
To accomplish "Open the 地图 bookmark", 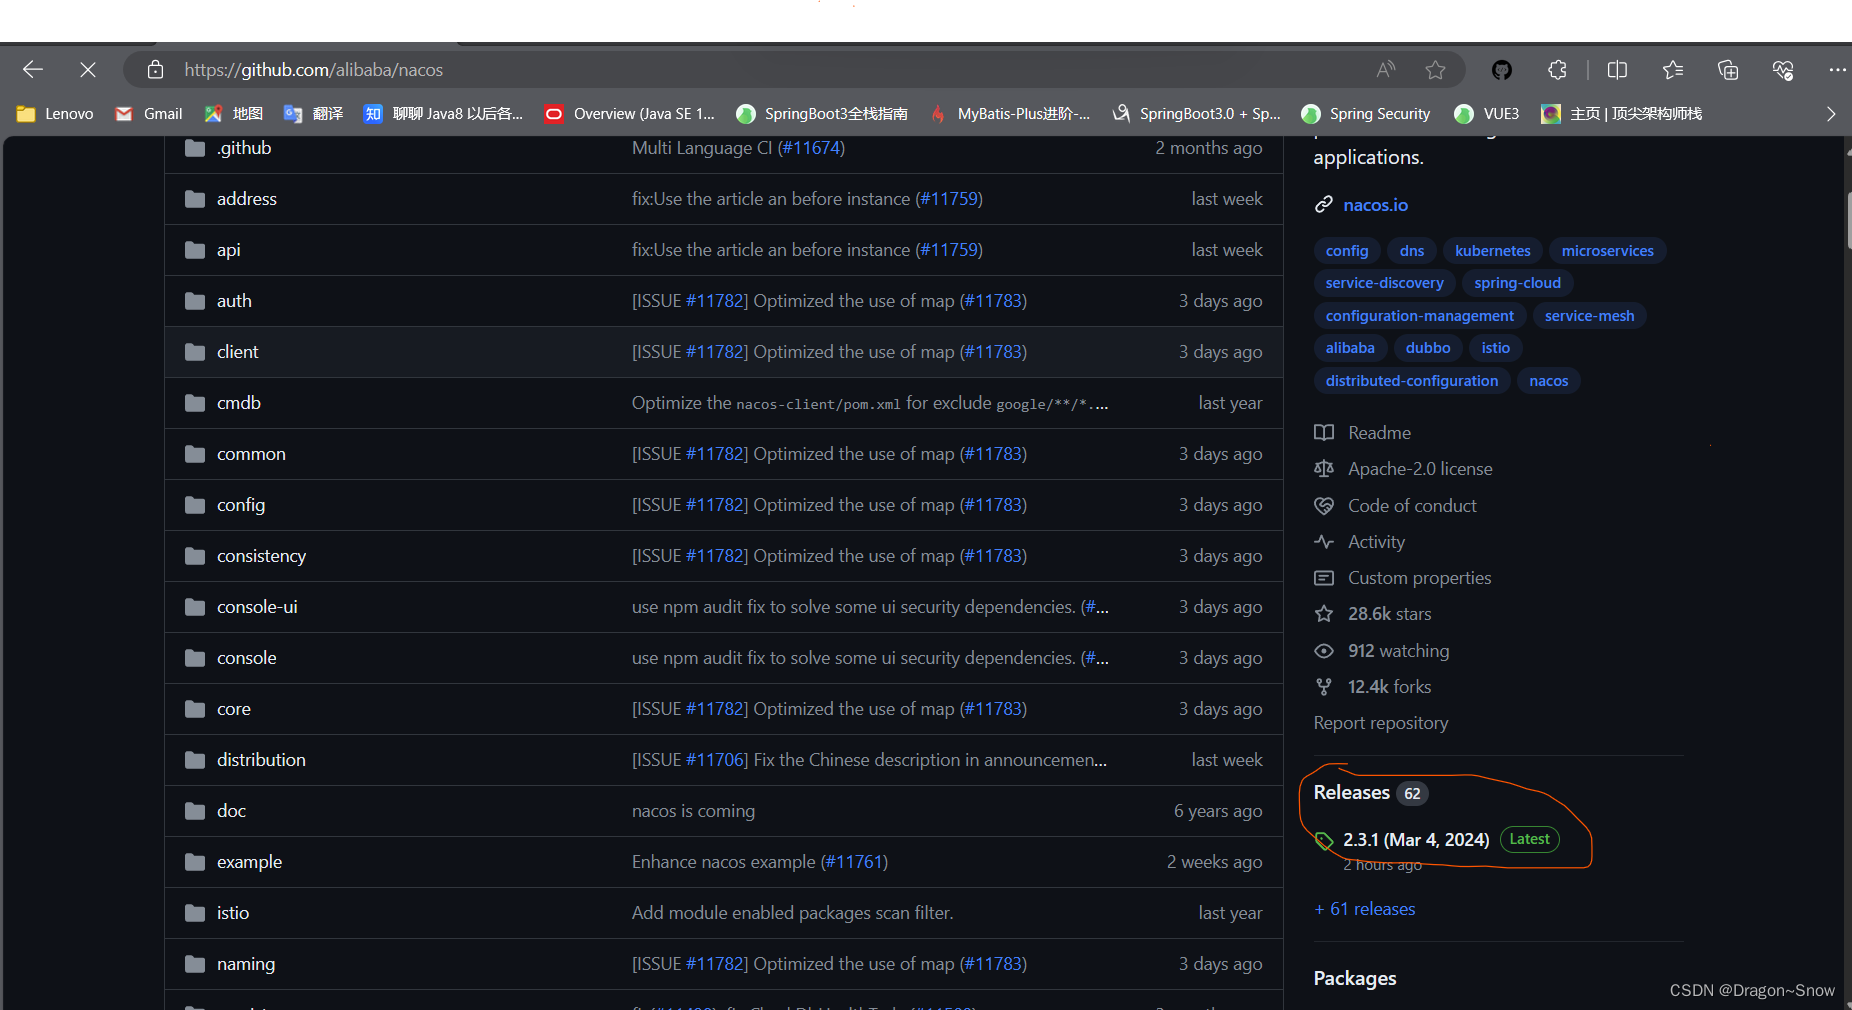I will coord(234,114).
